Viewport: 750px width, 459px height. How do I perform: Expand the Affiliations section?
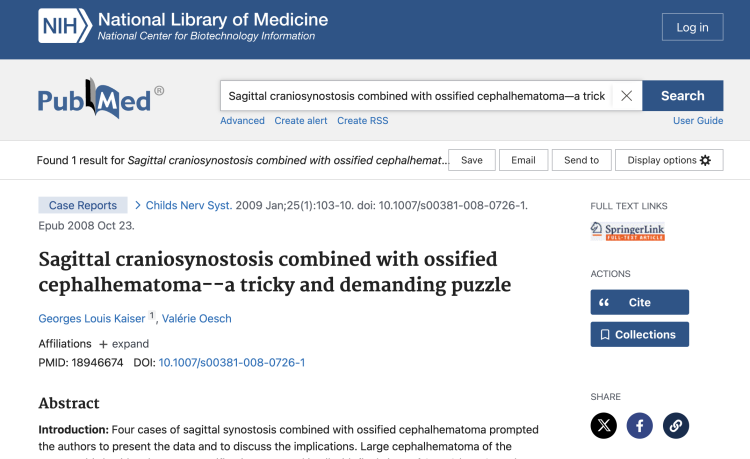pyautogui.click(x=123, y=344)
